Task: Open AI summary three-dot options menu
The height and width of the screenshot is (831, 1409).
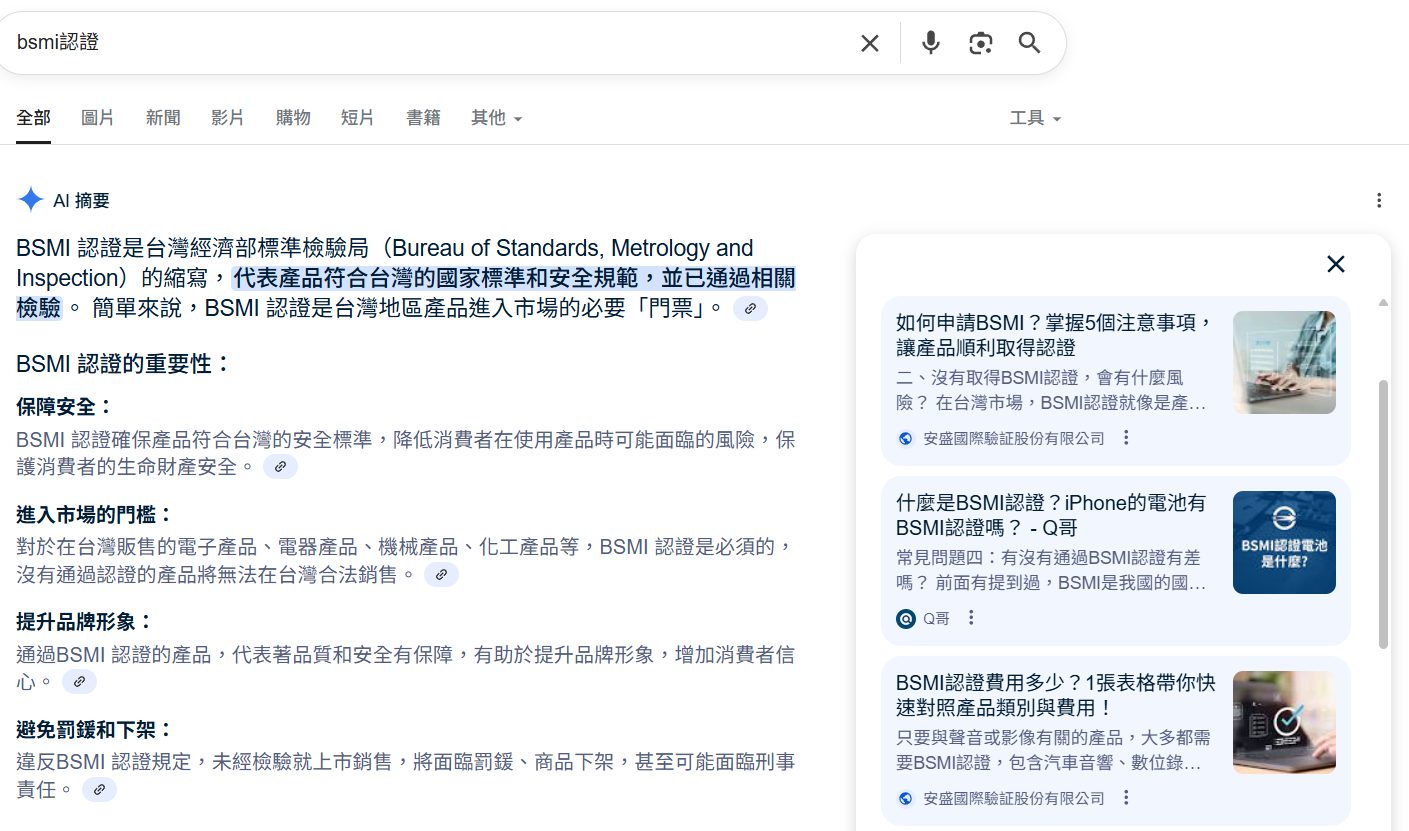Action: click(1380, 200)
